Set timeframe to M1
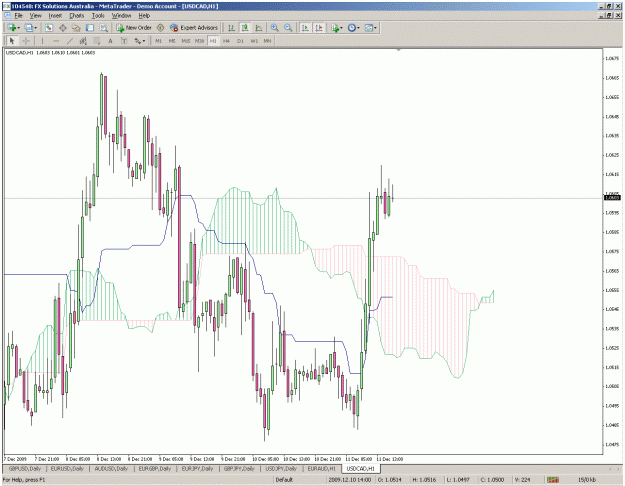Viewport: 625px width, 486px height. pyautogui.click(x=158, y=41)
